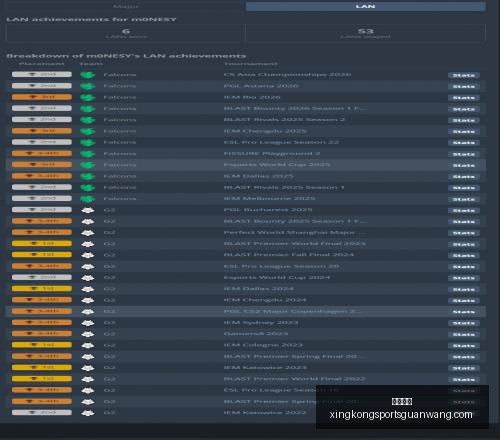The width and height of the screenshot is (500, 440).
Task: Click Falcons logo beside IEM Chengdu 2025
Action: pos(88,131)
